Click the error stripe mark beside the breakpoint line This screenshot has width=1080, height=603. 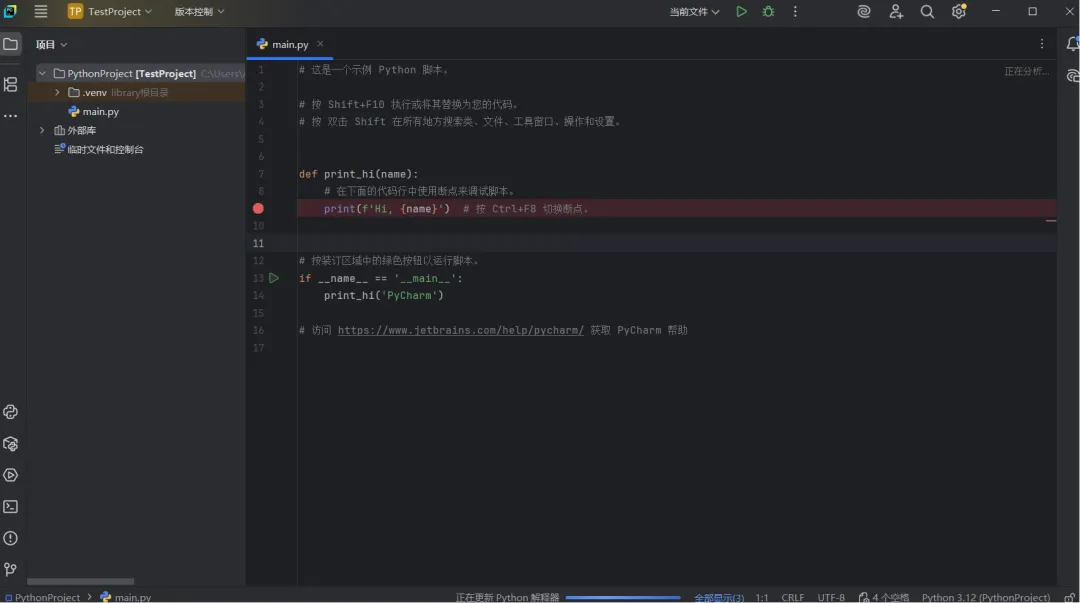(1051, 221)
